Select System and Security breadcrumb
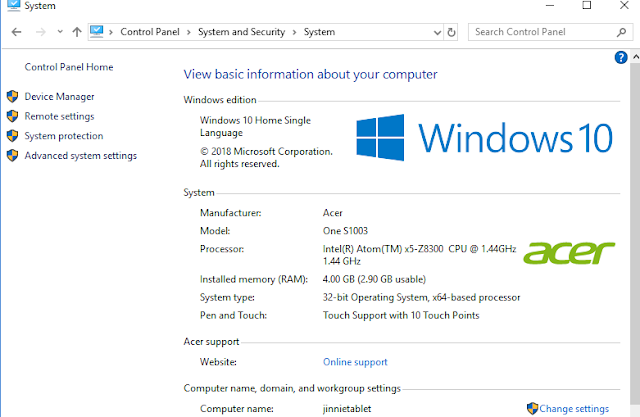640x417 pixels. (x=241, y=32)
